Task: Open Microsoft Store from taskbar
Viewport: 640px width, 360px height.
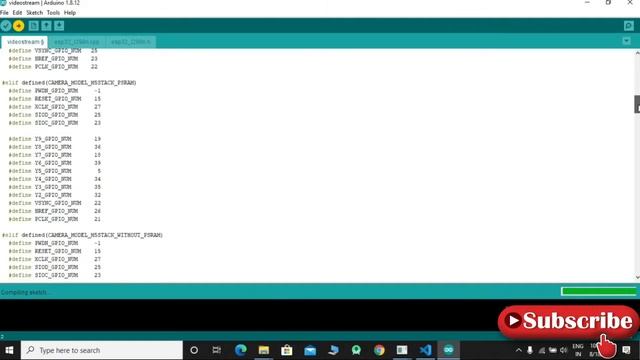Action: [x=287, y=350]
